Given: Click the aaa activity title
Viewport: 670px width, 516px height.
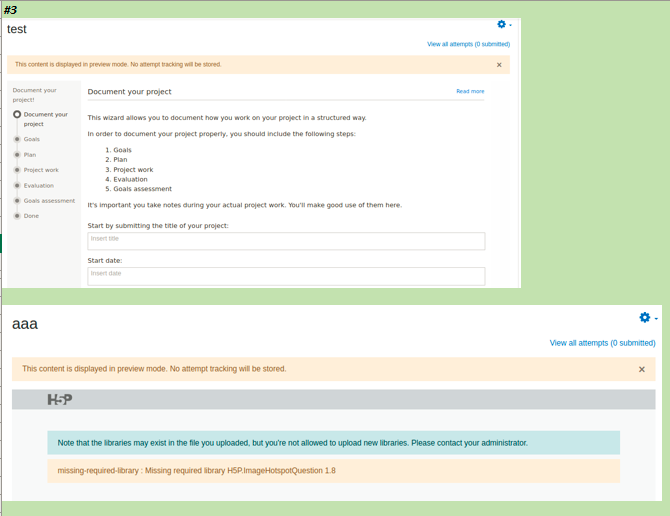Looking at the screenshot, I should (25, 324).
